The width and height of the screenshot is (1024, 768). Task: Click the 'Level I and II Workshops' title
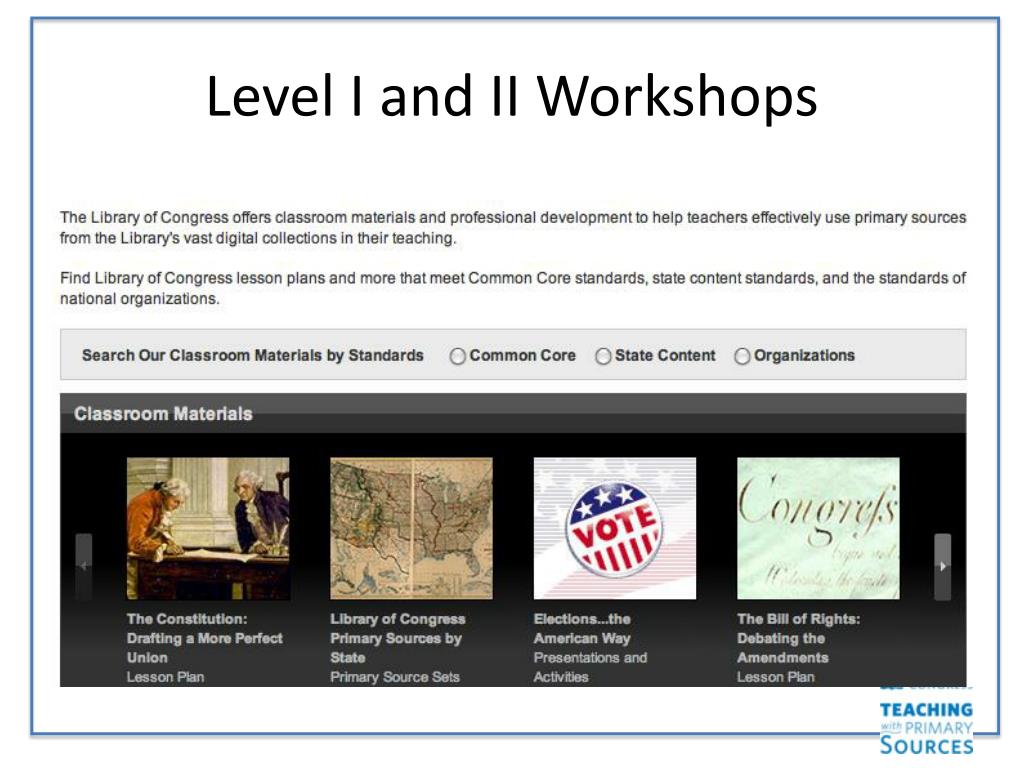[x=512, y=95]
